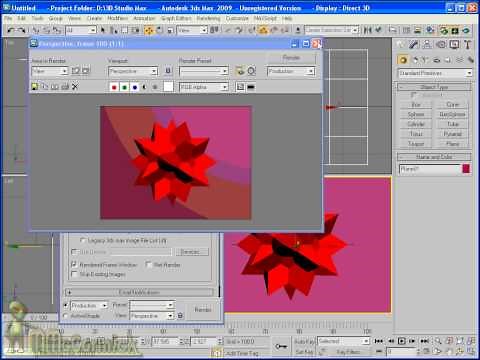Create a Pyramid primitive
This screenshot has width=480, height=360.
[x=452, y=134]
